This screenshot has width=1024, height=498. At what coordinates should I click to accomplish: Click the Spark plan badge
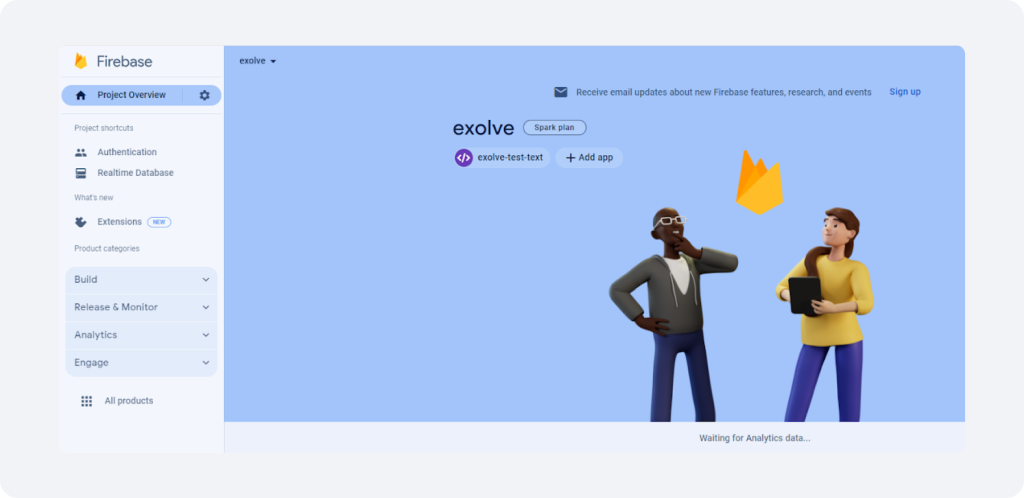click(x=554, y=127)
